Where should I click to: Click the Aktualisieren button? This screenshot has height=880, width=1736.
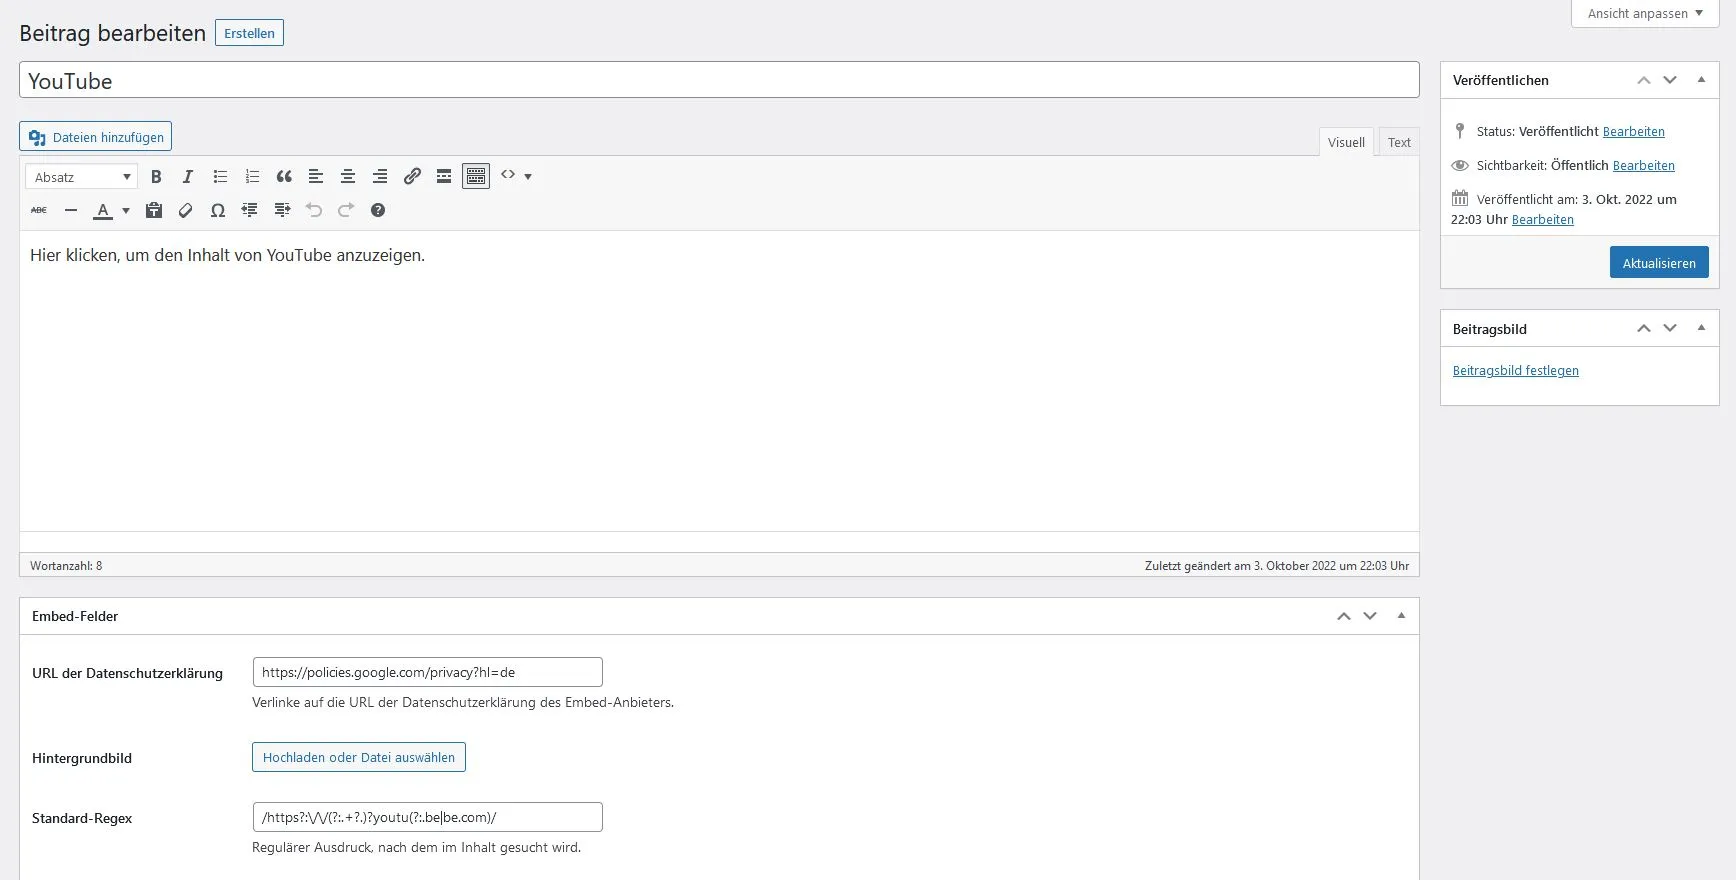pyautogui.click(x=1659, y=263)
